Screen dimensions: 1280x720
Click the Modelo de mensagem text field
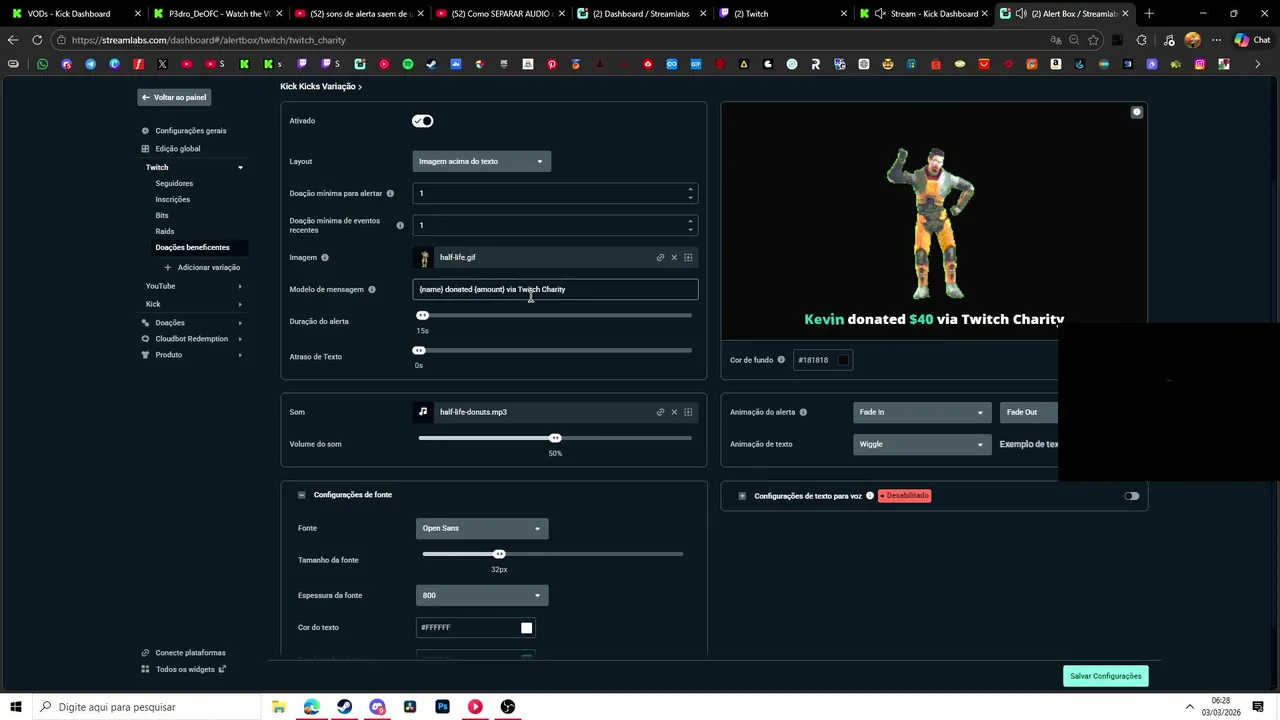pyautogui.click(x=555, y=289)
